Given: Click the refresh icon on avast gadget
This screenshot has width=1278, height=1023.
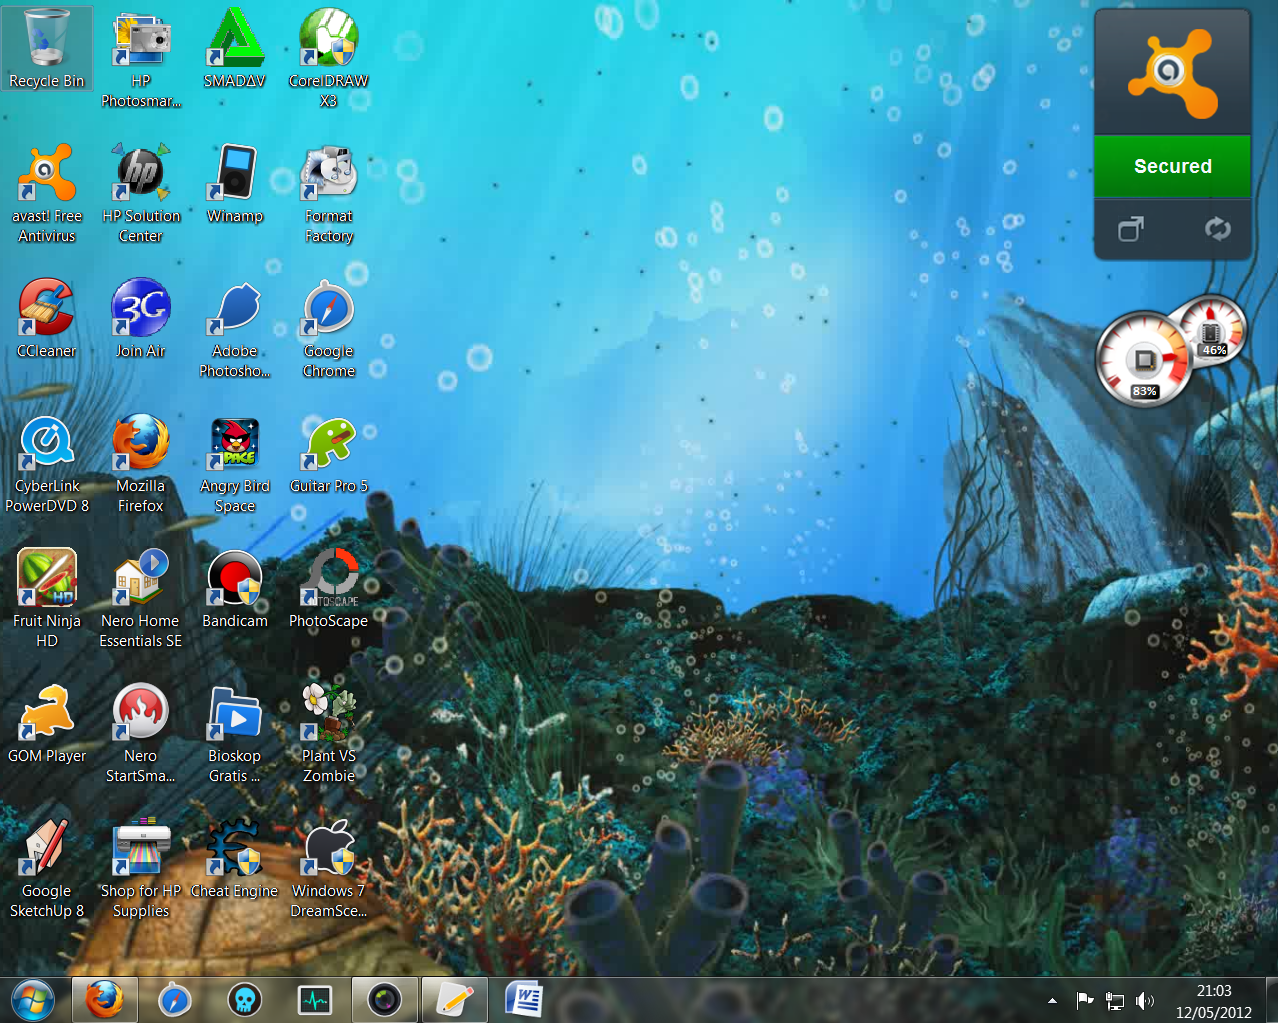Looking at the screenshot, I should 1217,229.
